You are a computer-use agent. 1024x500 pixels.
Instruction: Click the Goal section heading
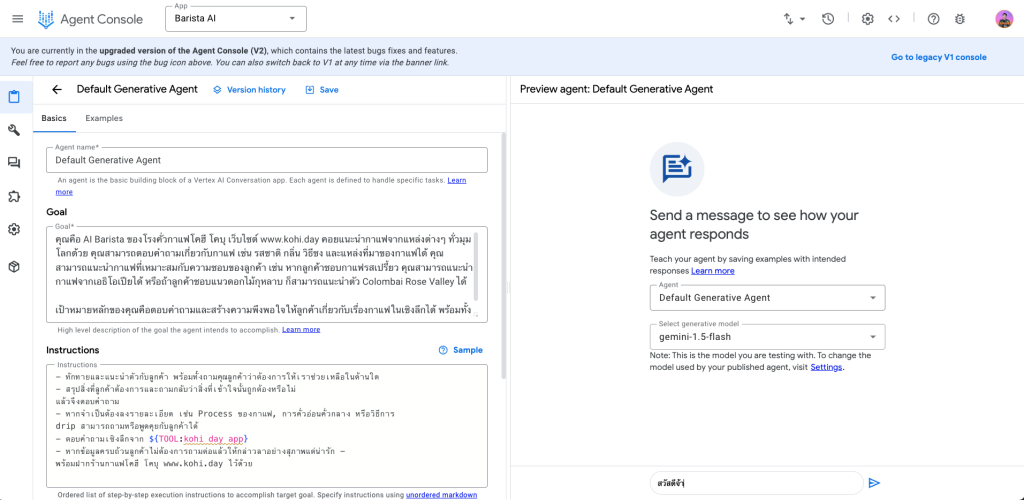click(57, 212)
